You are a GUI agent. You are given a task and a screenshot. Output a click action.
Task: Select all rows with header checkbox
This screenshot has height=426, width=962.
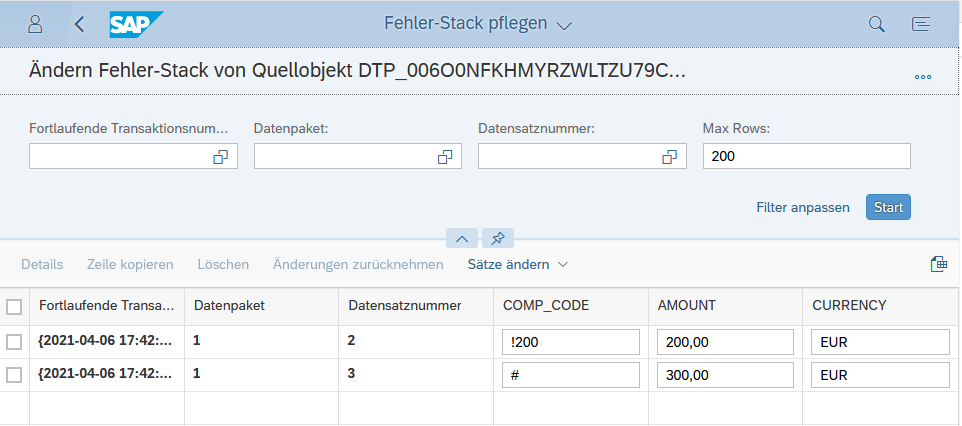click(x=14, y=306)
